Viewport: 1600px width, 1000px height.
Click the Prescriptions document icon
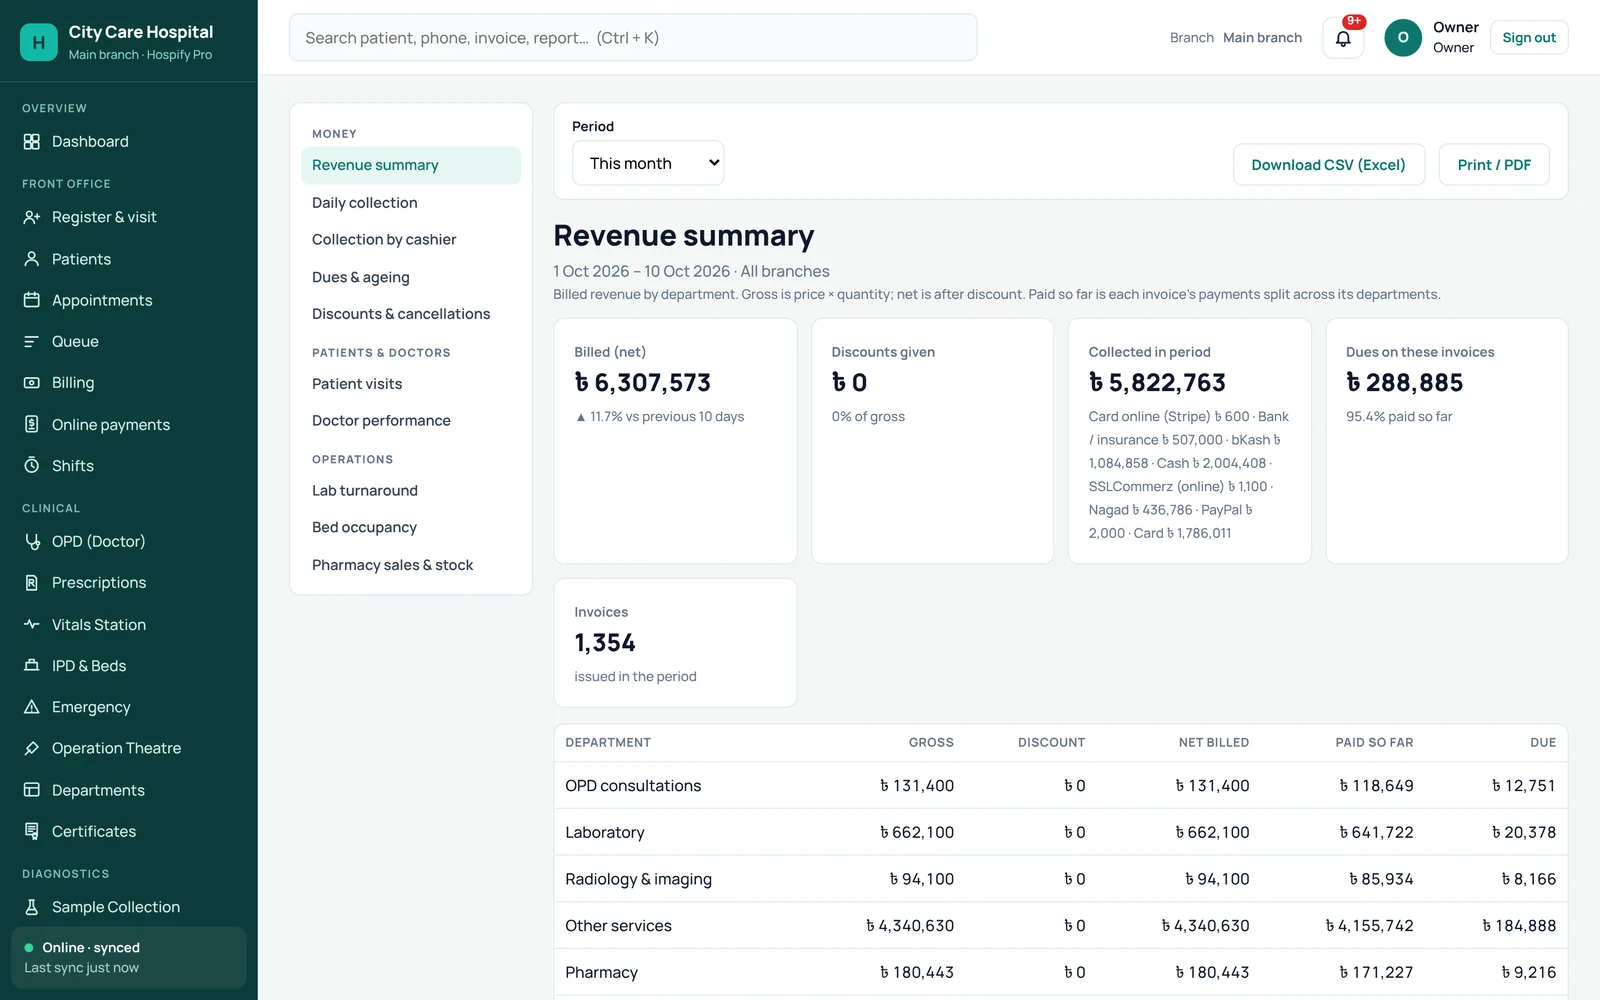pos(32,583)
